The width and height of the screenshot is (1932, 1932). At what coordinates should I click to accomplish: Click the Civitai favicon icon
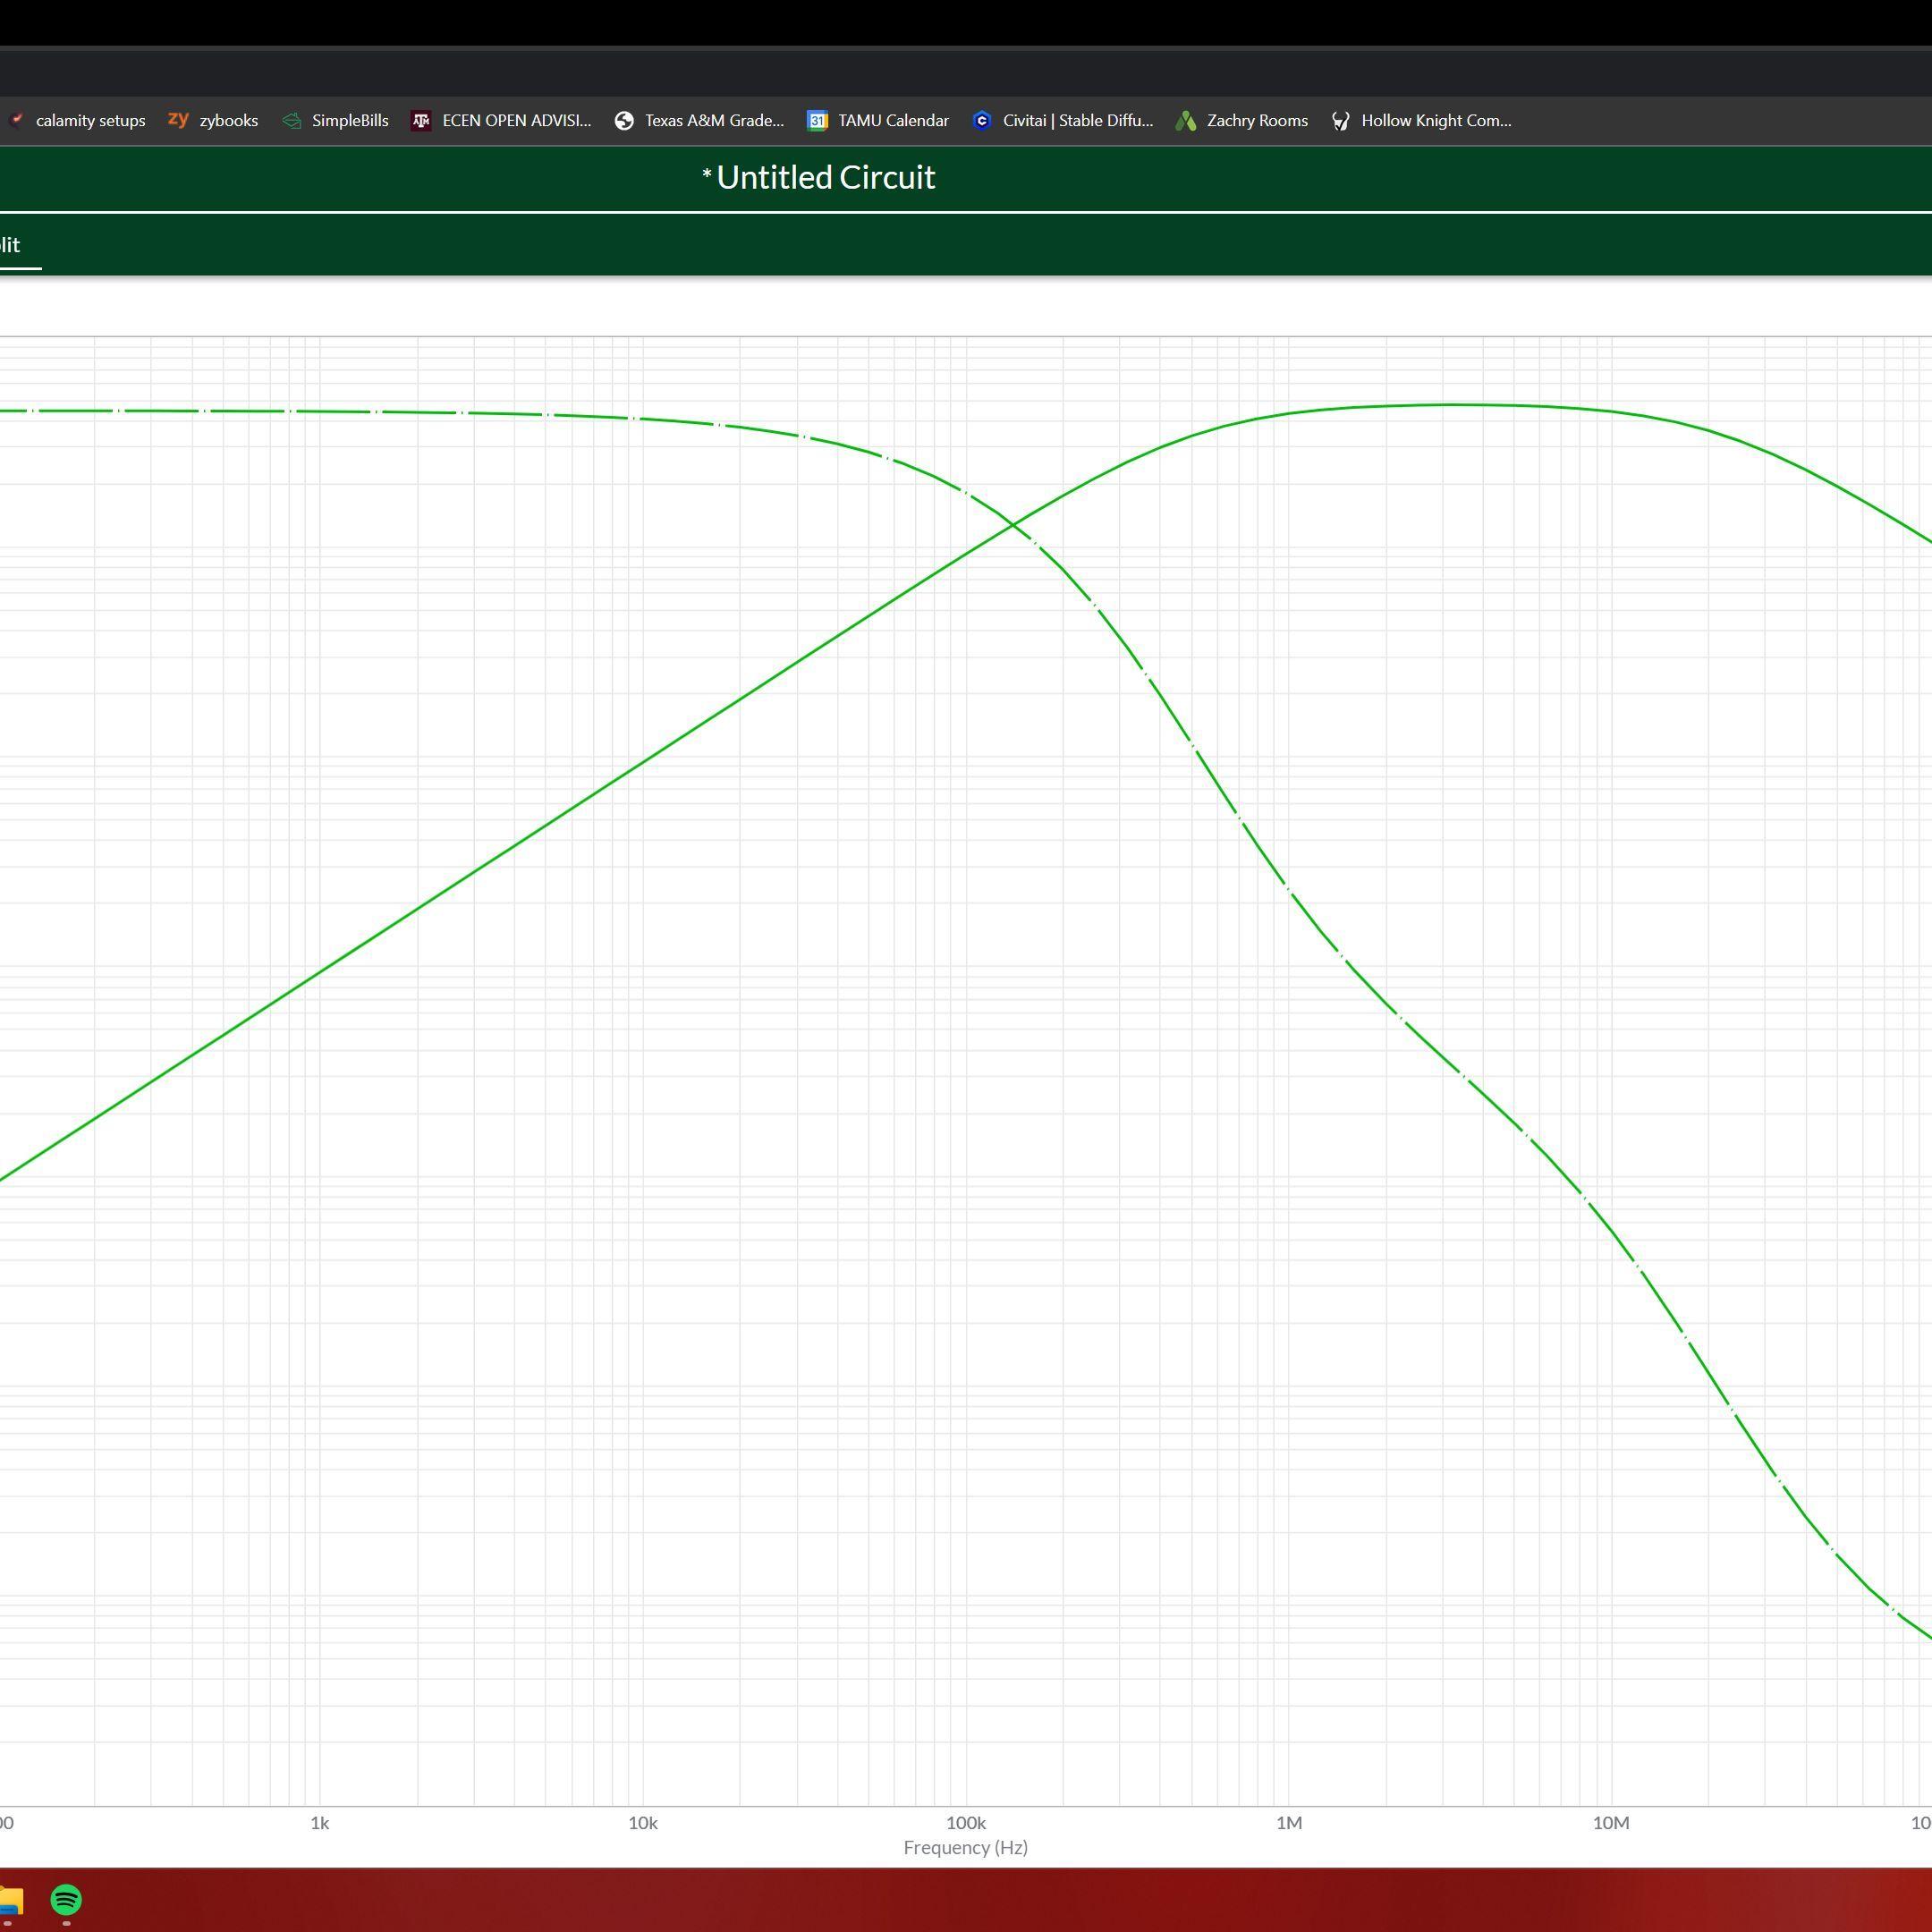point(982,121)
